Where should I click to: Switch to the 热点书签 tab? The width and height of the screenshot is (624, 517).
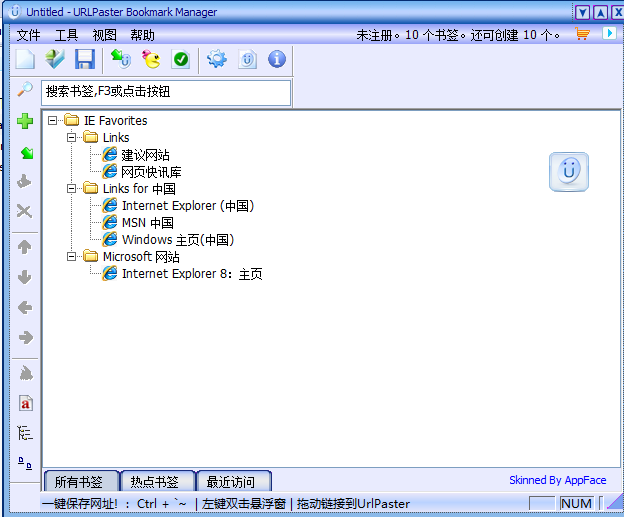coord(157,482)
